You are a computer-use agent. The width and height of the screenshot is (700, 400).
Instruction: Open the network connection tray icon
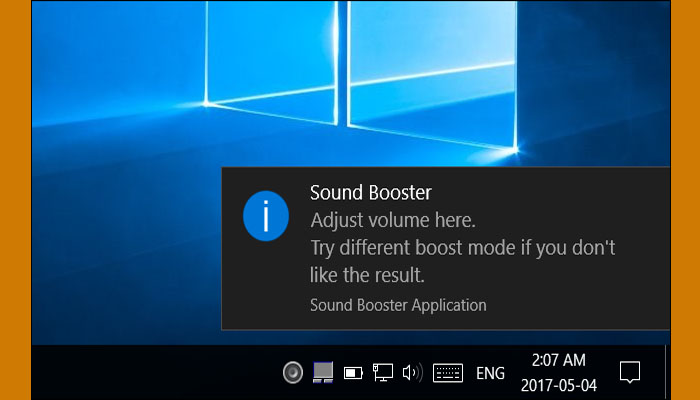(383, 372)
